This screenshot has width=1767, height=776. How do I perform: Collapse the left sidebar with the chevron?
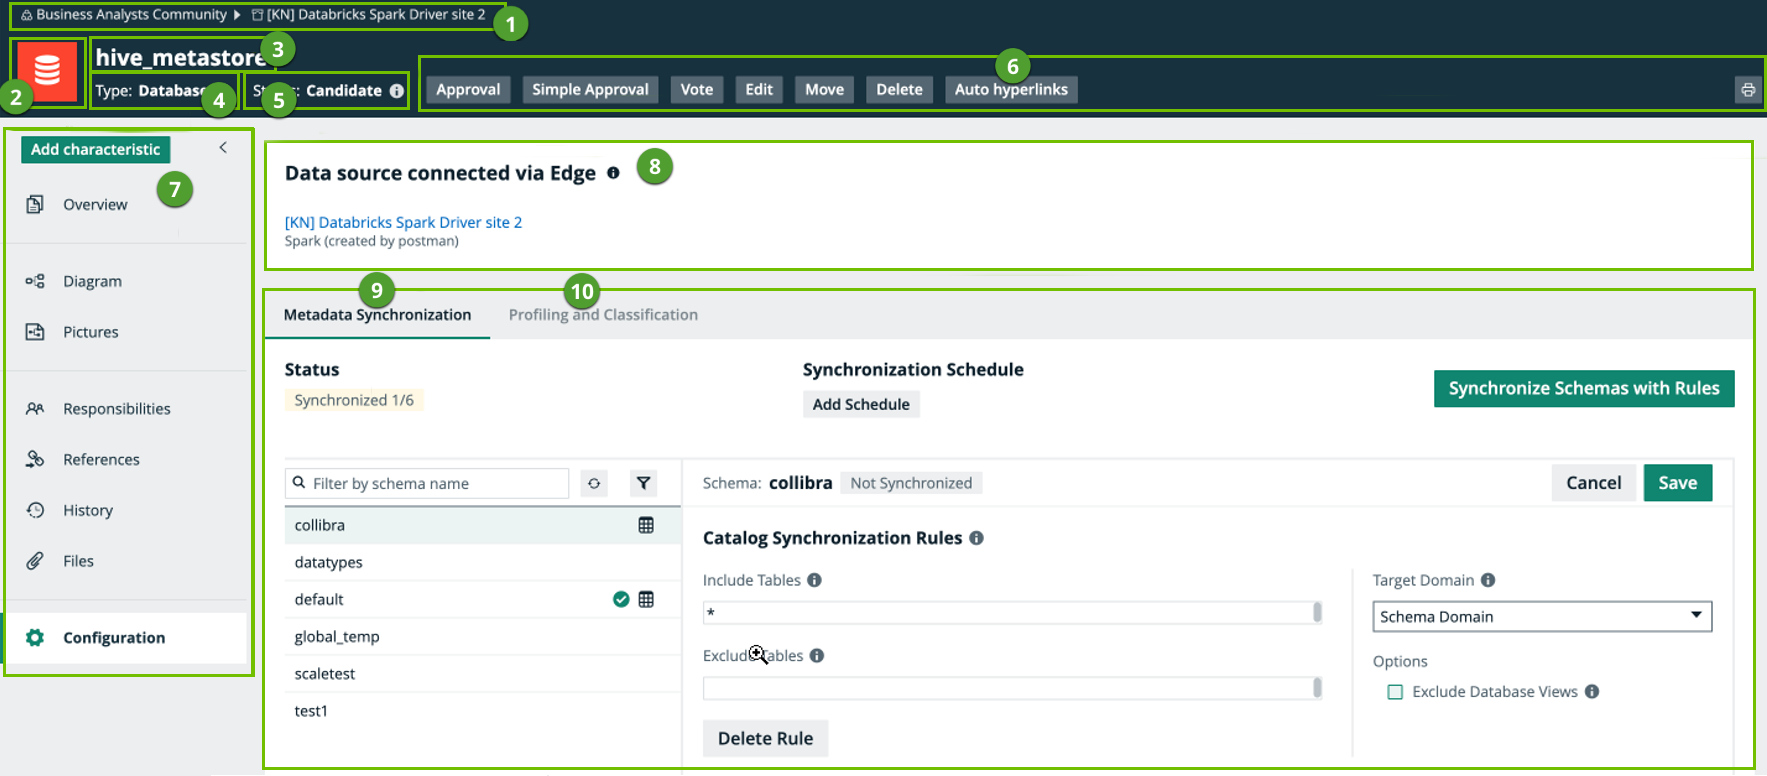pos(223,148)
